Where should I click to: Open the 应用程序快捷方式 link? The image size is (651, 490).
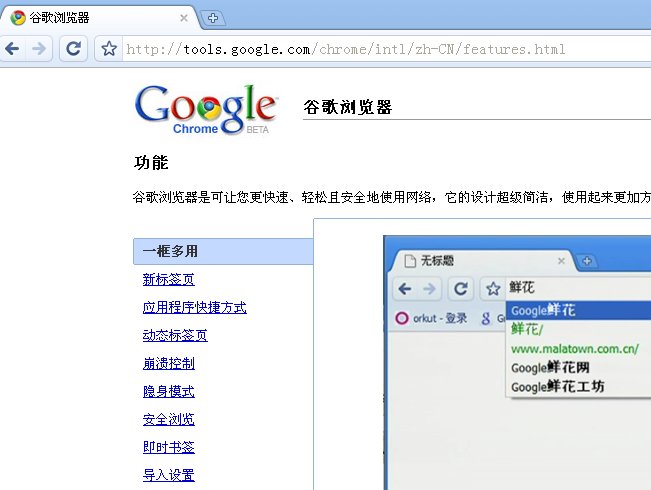click(195, 307)
